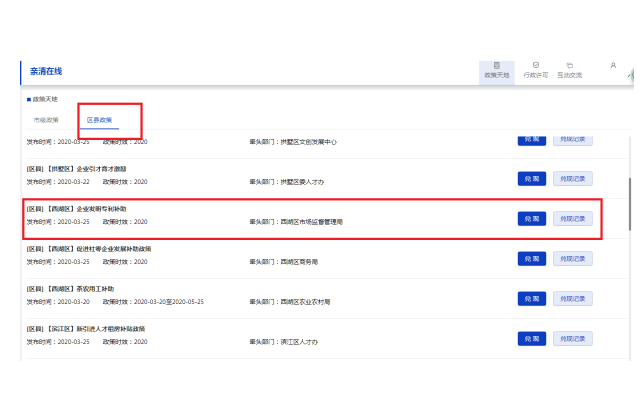This screenshot has width=640, height=400.
Task: Click 兑现记录 for 拱墅区文创发展中心 policy row
Action: tap(572, 140)
